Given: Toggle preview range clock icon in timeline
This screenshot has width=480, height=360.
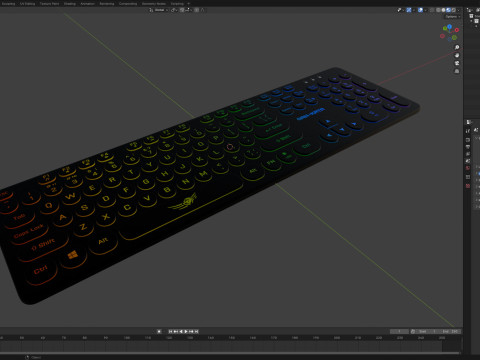Looking at the screenshot, I should coord(413,331).
